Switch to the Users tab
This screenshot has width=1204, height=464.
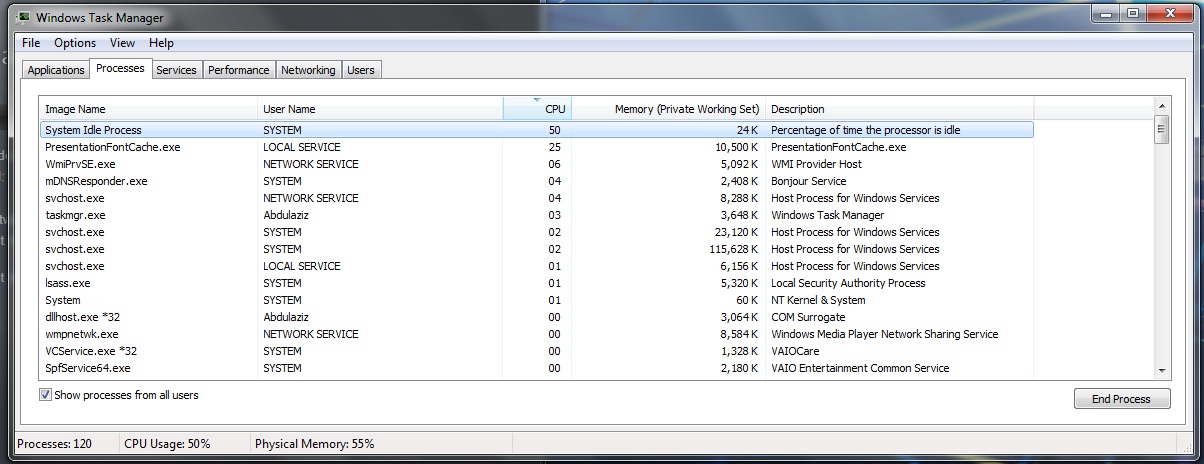click(361, 70)
